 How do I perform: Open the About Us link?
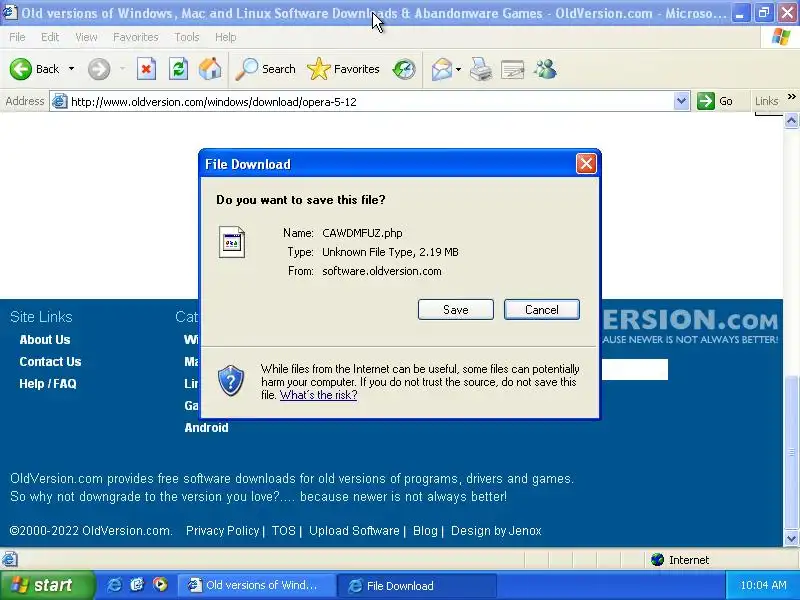(45, 340)
